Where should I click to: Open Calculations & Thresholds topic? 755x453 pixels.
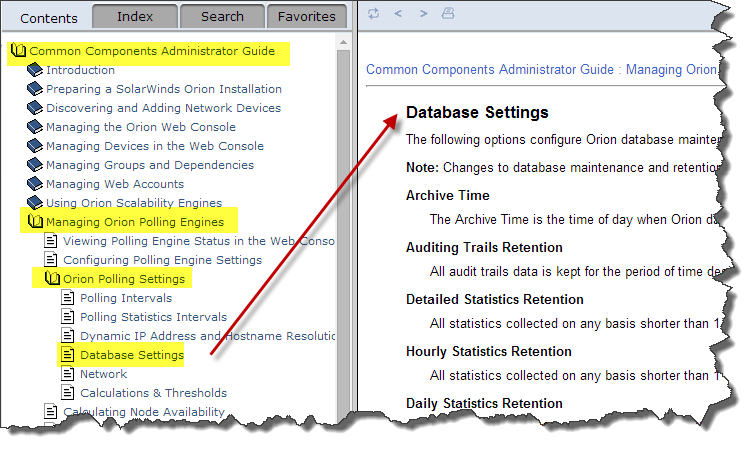pyautogui.click(x=154, y=393)
